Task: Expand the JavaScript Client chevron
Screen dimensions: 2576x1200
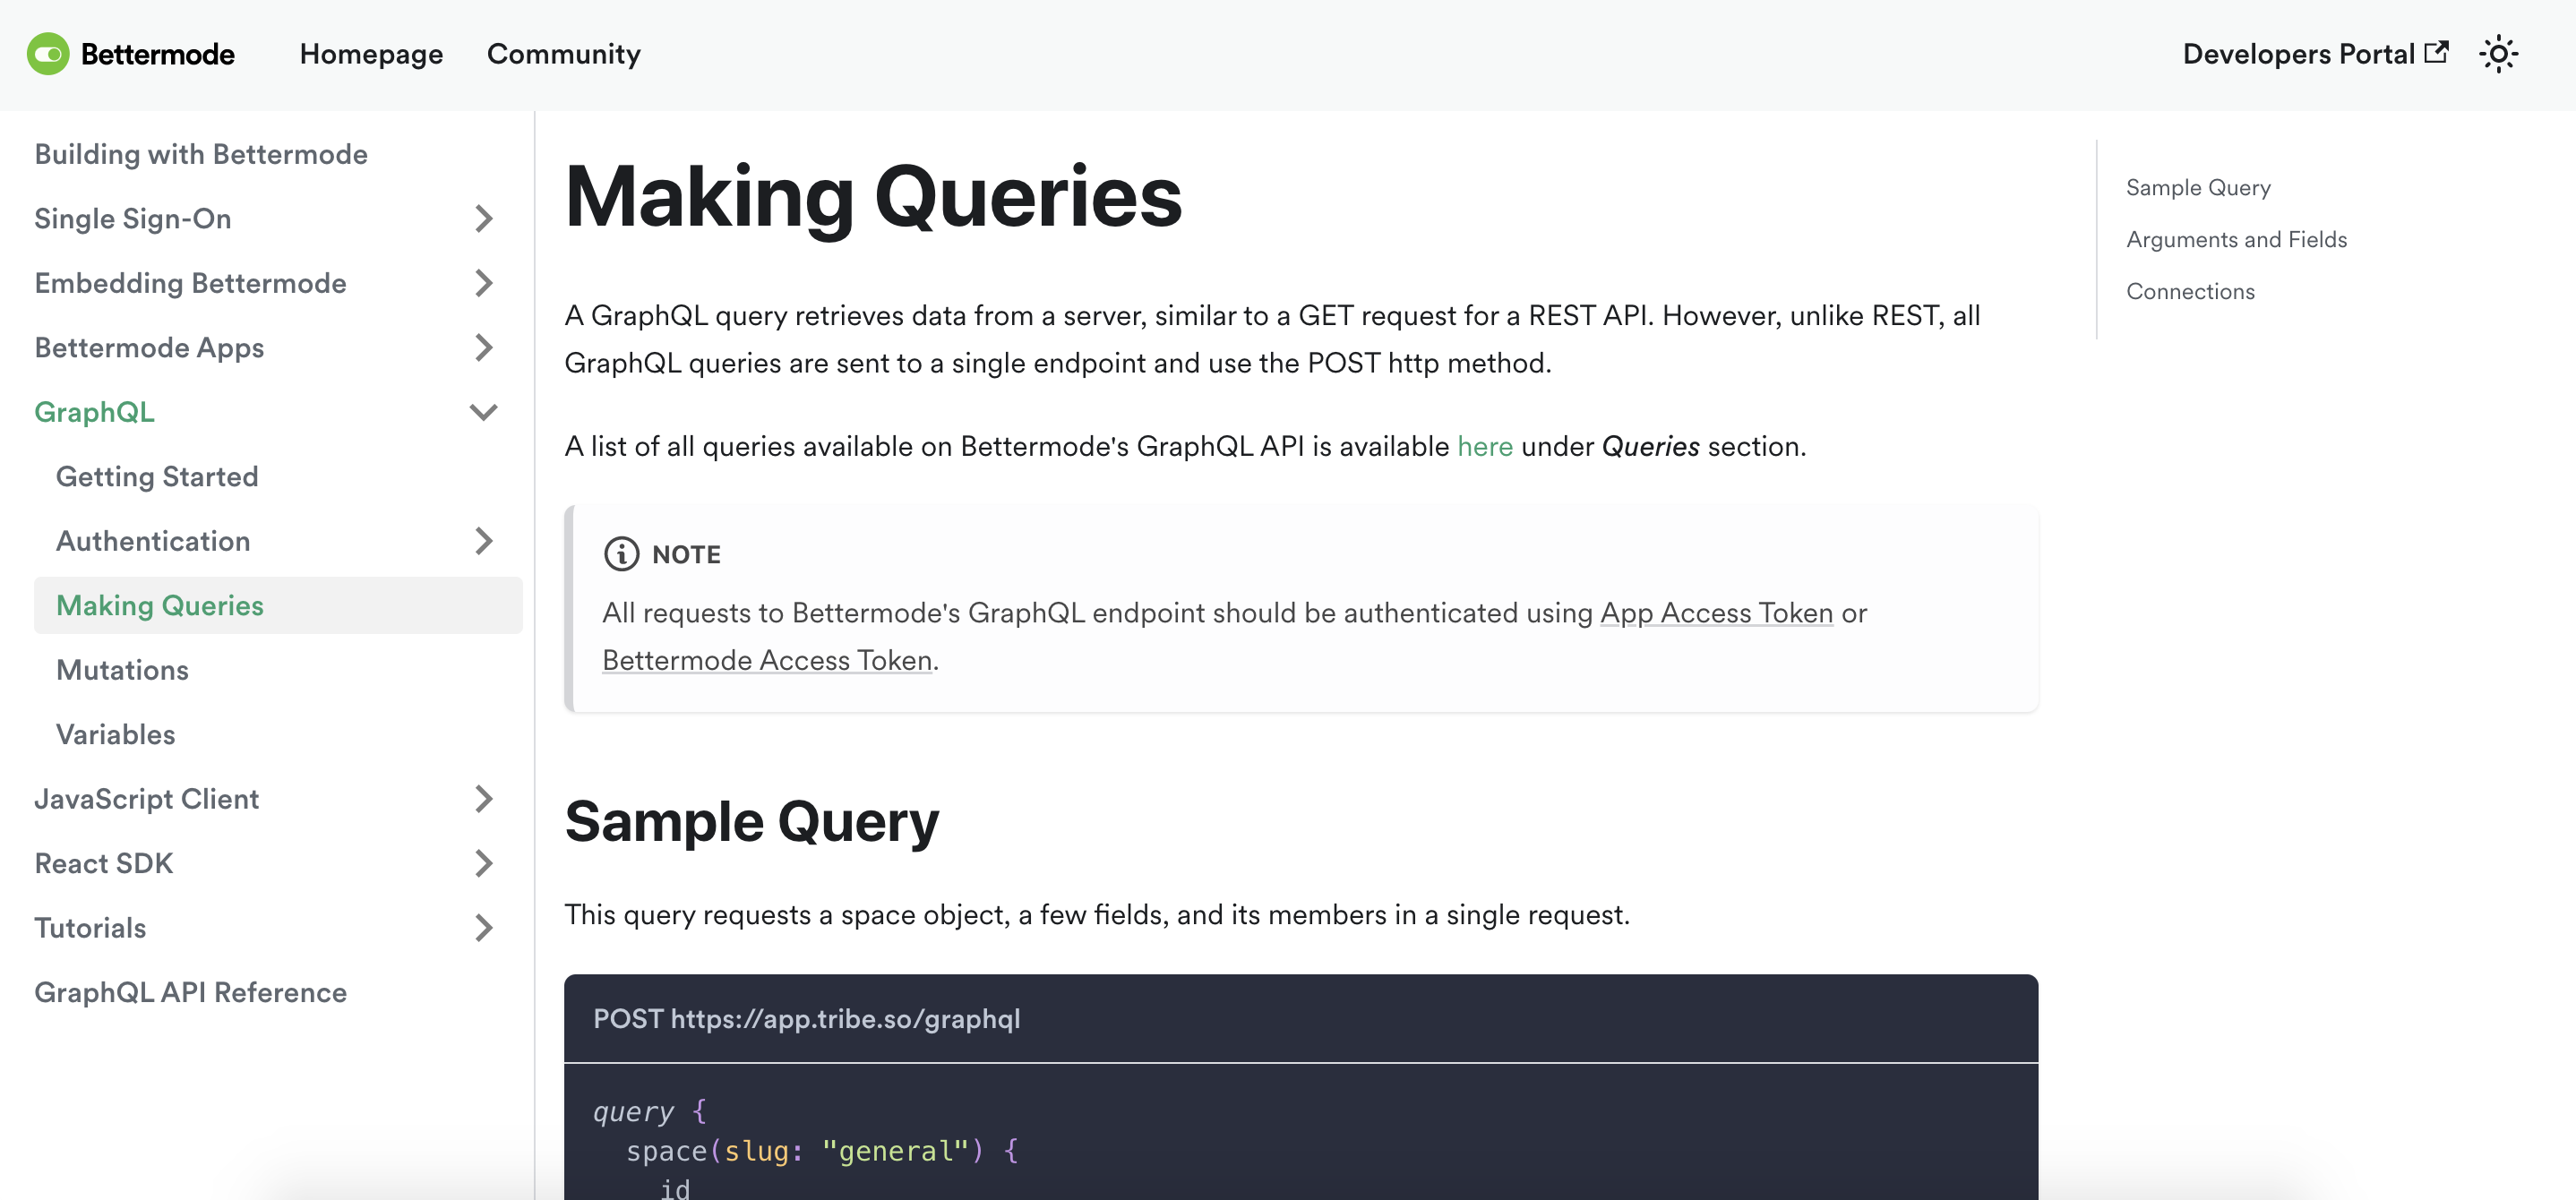Action: pos(484,799)
